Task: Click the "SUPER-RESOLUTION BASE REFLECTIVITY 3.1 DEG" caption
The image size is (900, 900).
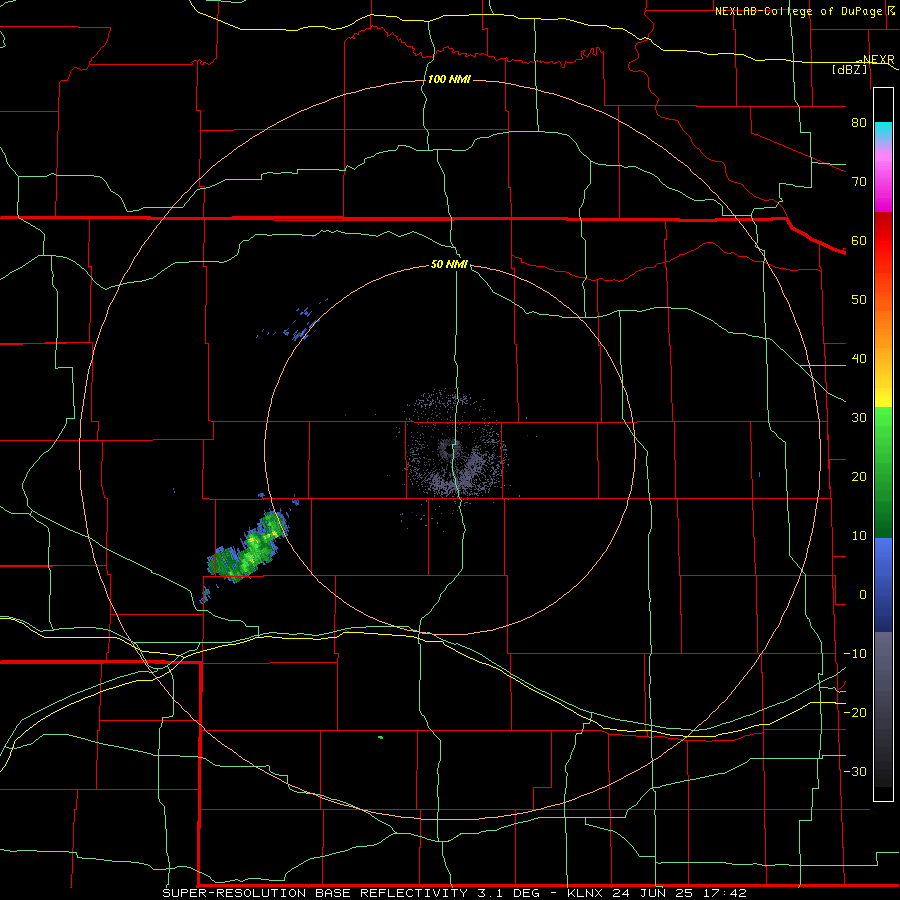Action: point(343,893)
